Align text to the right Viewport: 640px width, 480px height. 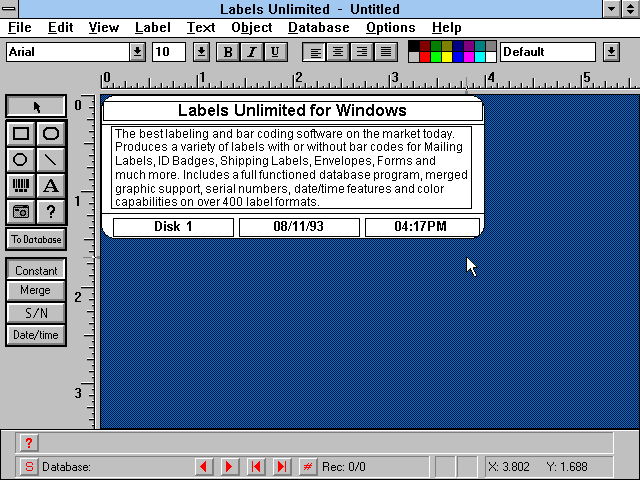[x=362, y=52]
